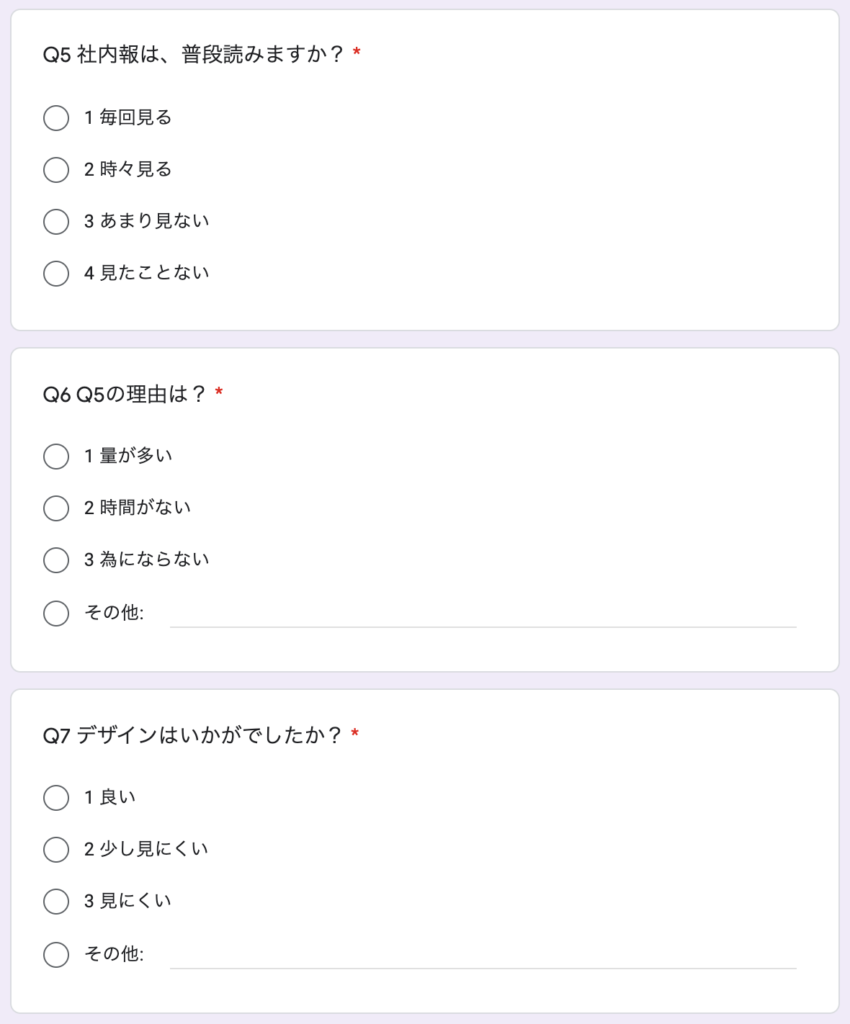Choose 2 時々見る under Q5
This screenshot has height=1024, width=850.
pos(56,170)
